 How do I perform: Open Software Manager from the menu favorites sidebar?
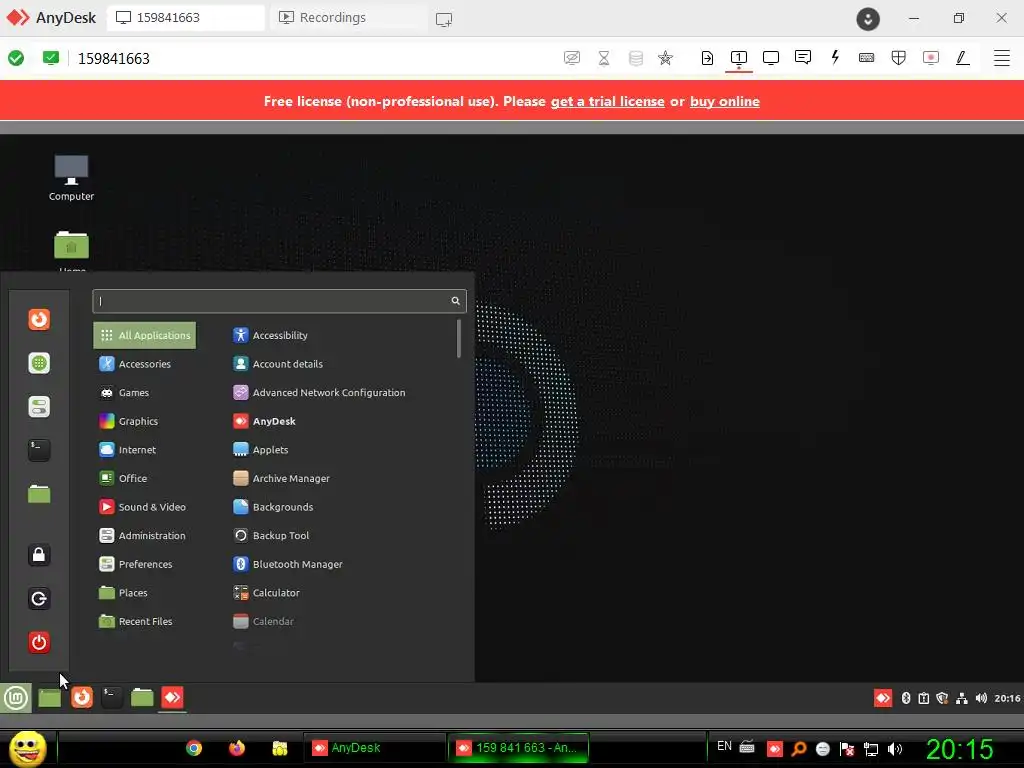pyautogui.click(x=39, y=363)
